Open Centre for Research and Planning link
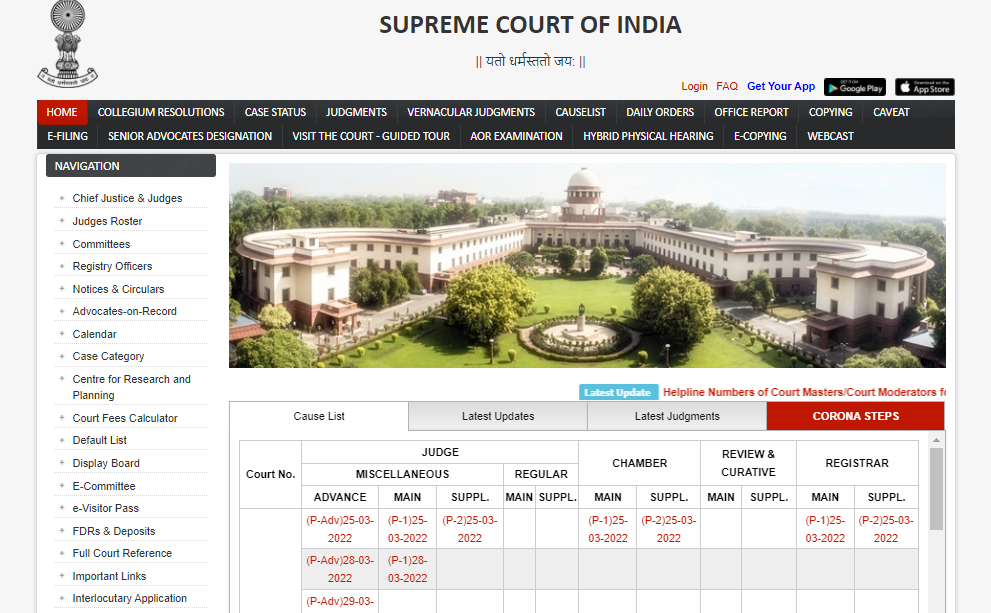The image size is (991, 613). pos(131,387)
